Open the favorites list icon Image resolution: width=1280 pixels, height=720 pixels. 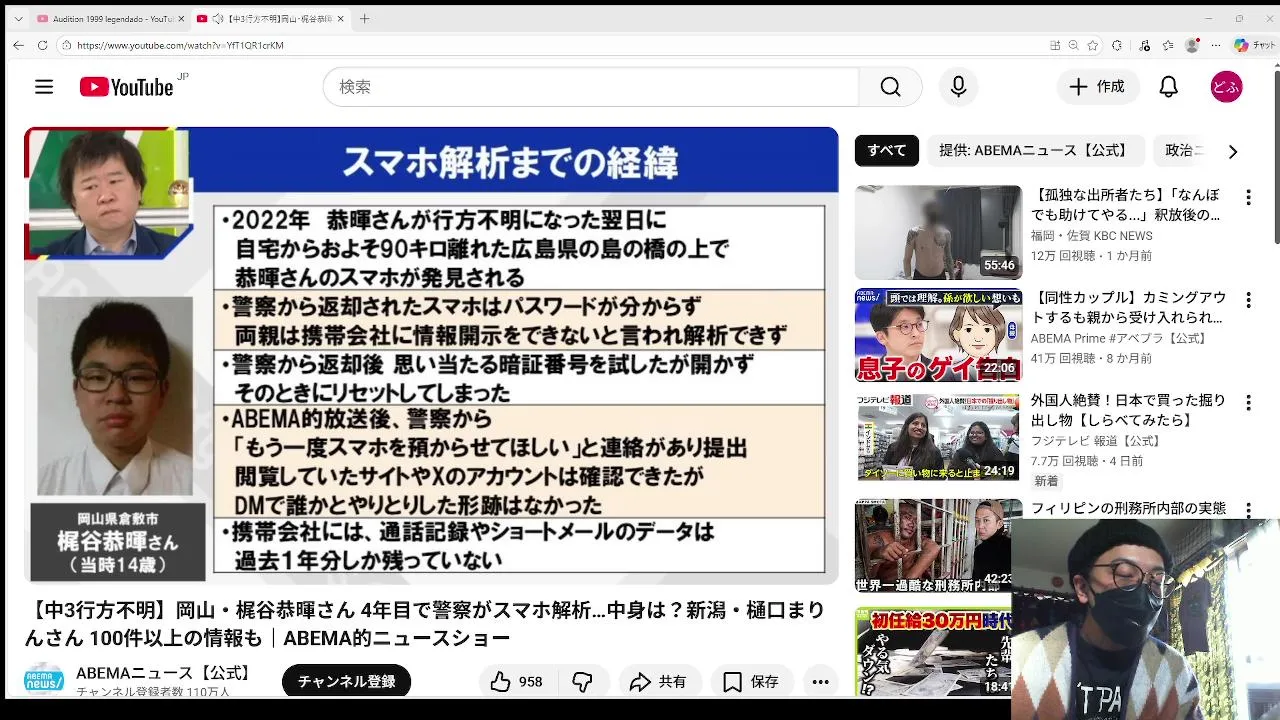pos(1168,45)
